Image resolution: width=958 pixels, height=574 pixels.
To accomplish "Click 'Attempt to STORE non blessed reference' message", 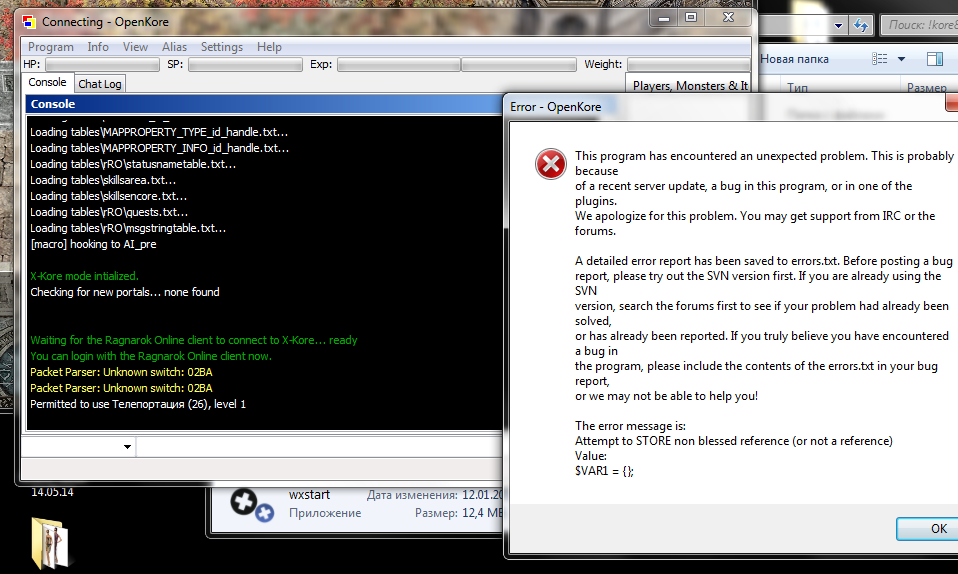I will [733, 441].
